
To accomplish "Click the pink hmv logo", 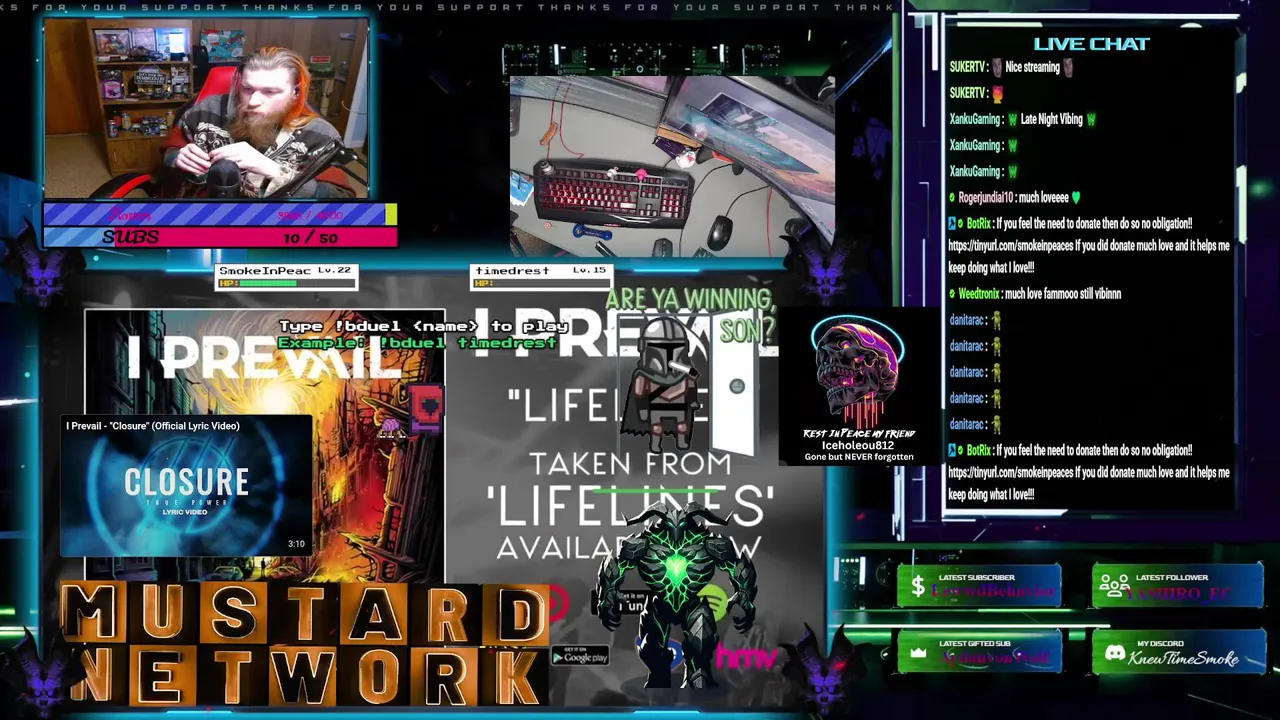I will 746,657.
